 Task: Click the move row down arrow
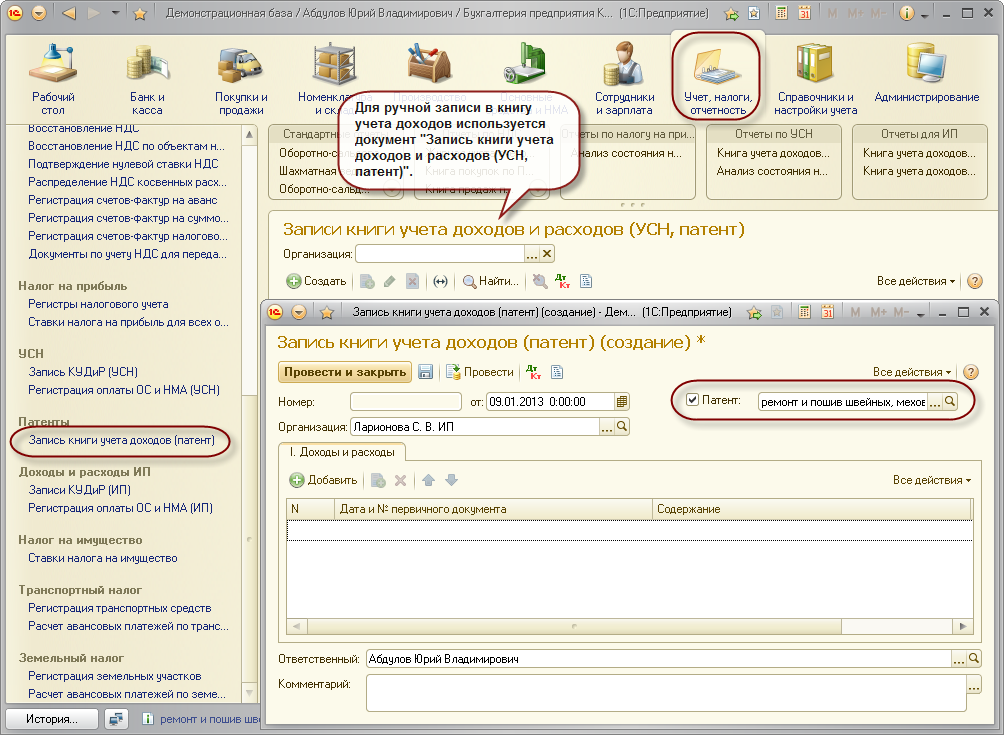[451, 480]
